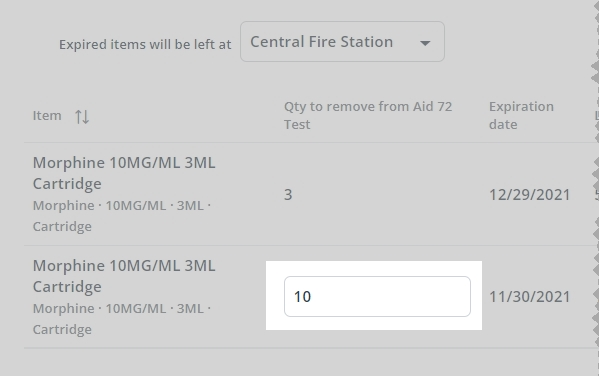Click the Central Fire Station dropdown arrow

(x=425, y=43)
